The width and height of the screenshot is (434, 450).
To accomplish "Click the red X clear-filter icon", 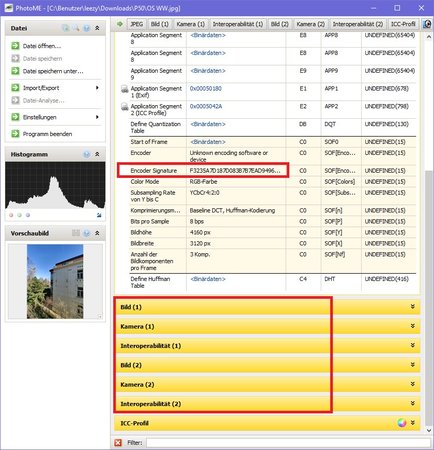I will coord(118,443).
